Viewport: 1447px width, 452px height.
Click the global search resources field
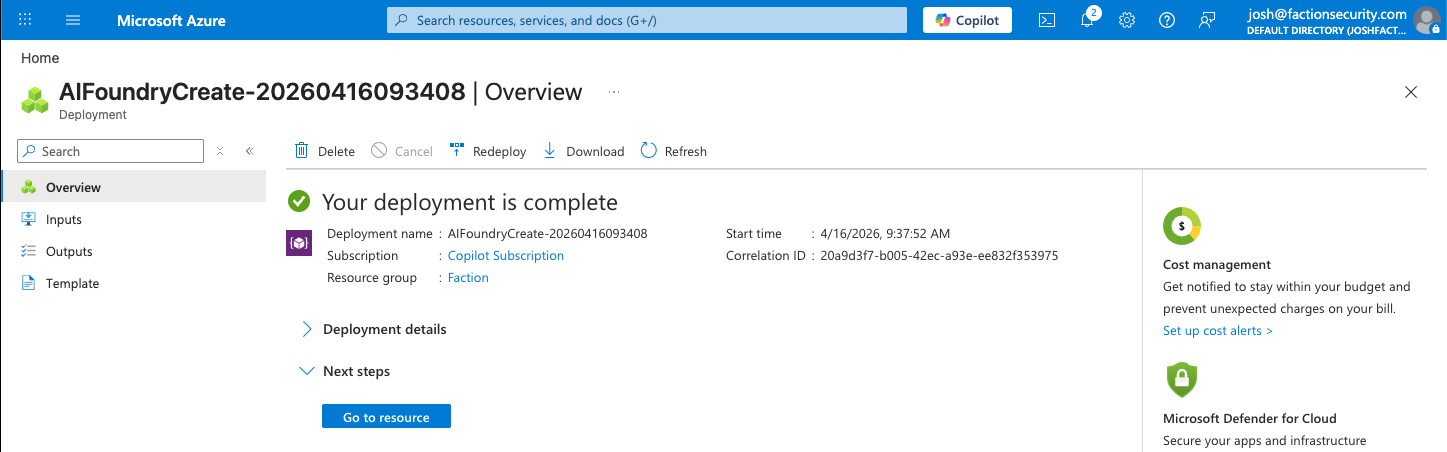[x=646, y=20]
